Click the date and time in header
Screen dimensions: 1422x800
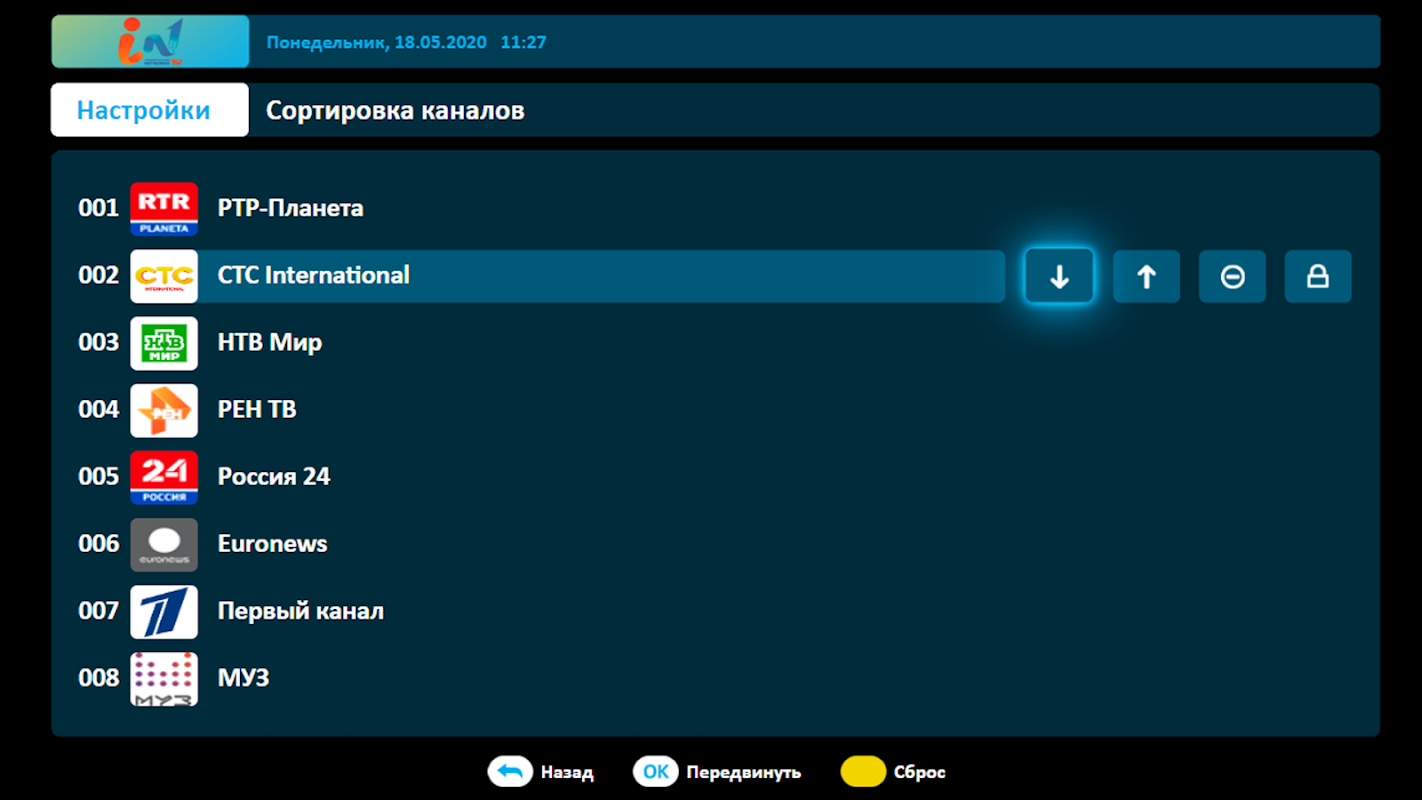pos(407,43)
